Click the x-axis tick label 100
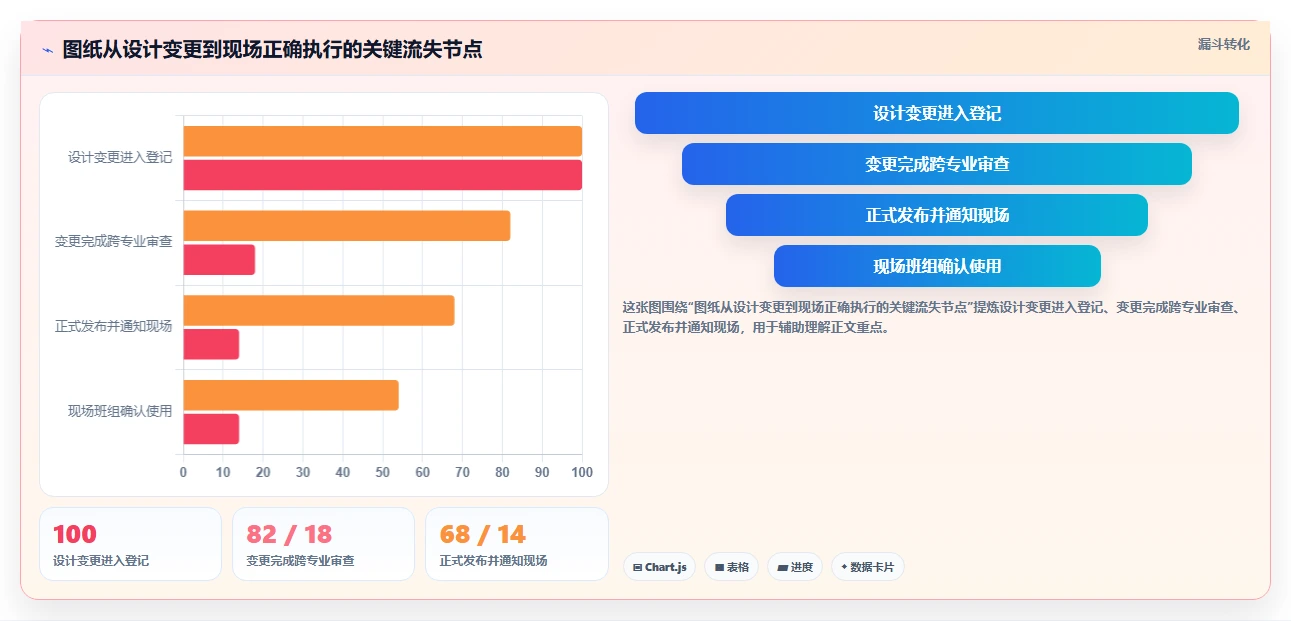Image resolution: width=1291 pixels, height=621 pixels. 582,472
